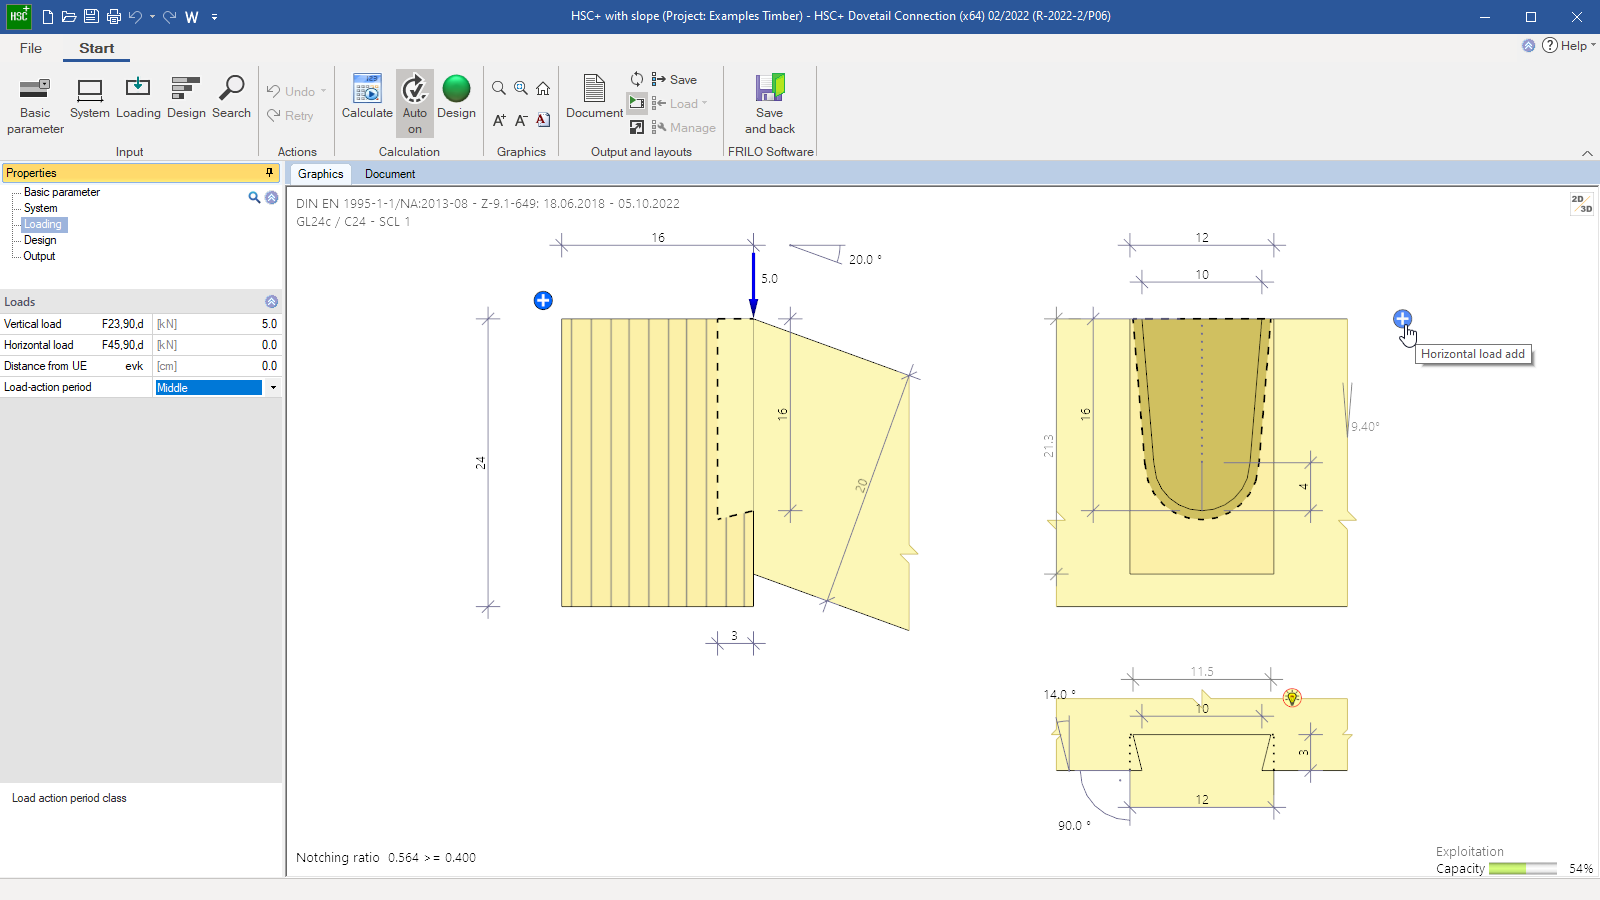Image resolution: width=1600 pixels, height=900 pixels.
Task: Click the blue plus beside the side view
Action: pos(543,301)
